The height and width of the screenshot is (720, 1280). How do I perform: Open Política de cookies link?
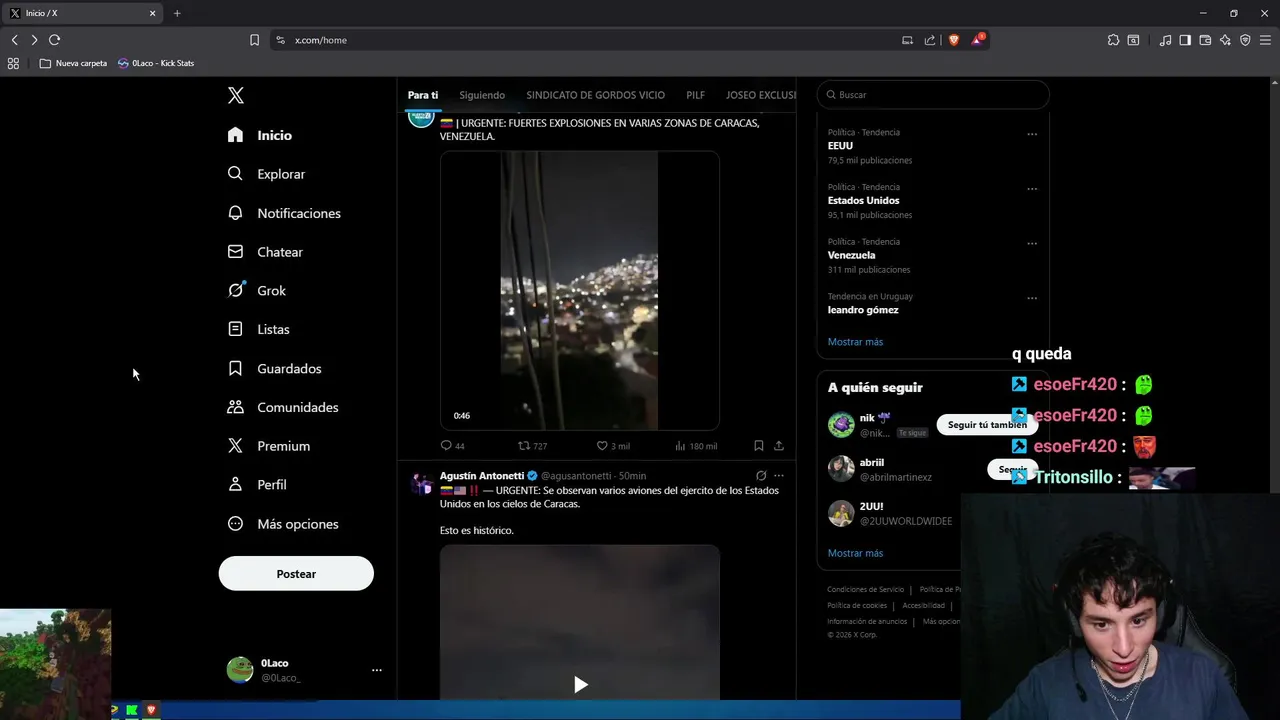[x=857, y=606]
